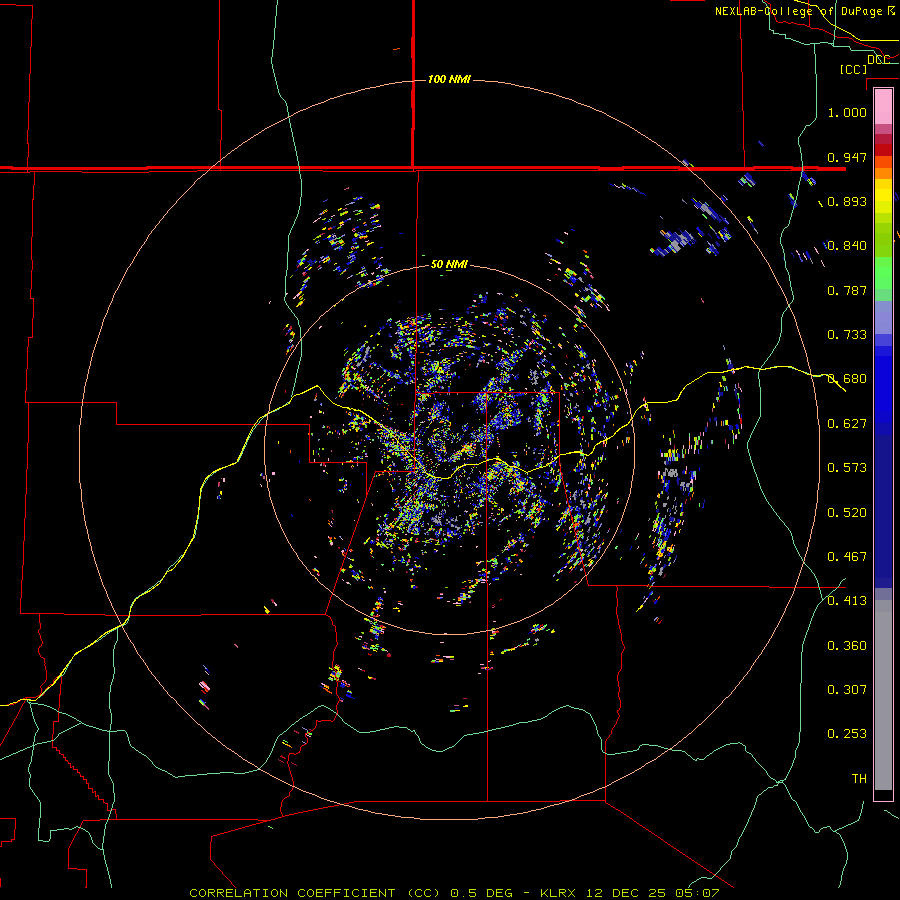Click the 0.680 scale value

[847, 379]
